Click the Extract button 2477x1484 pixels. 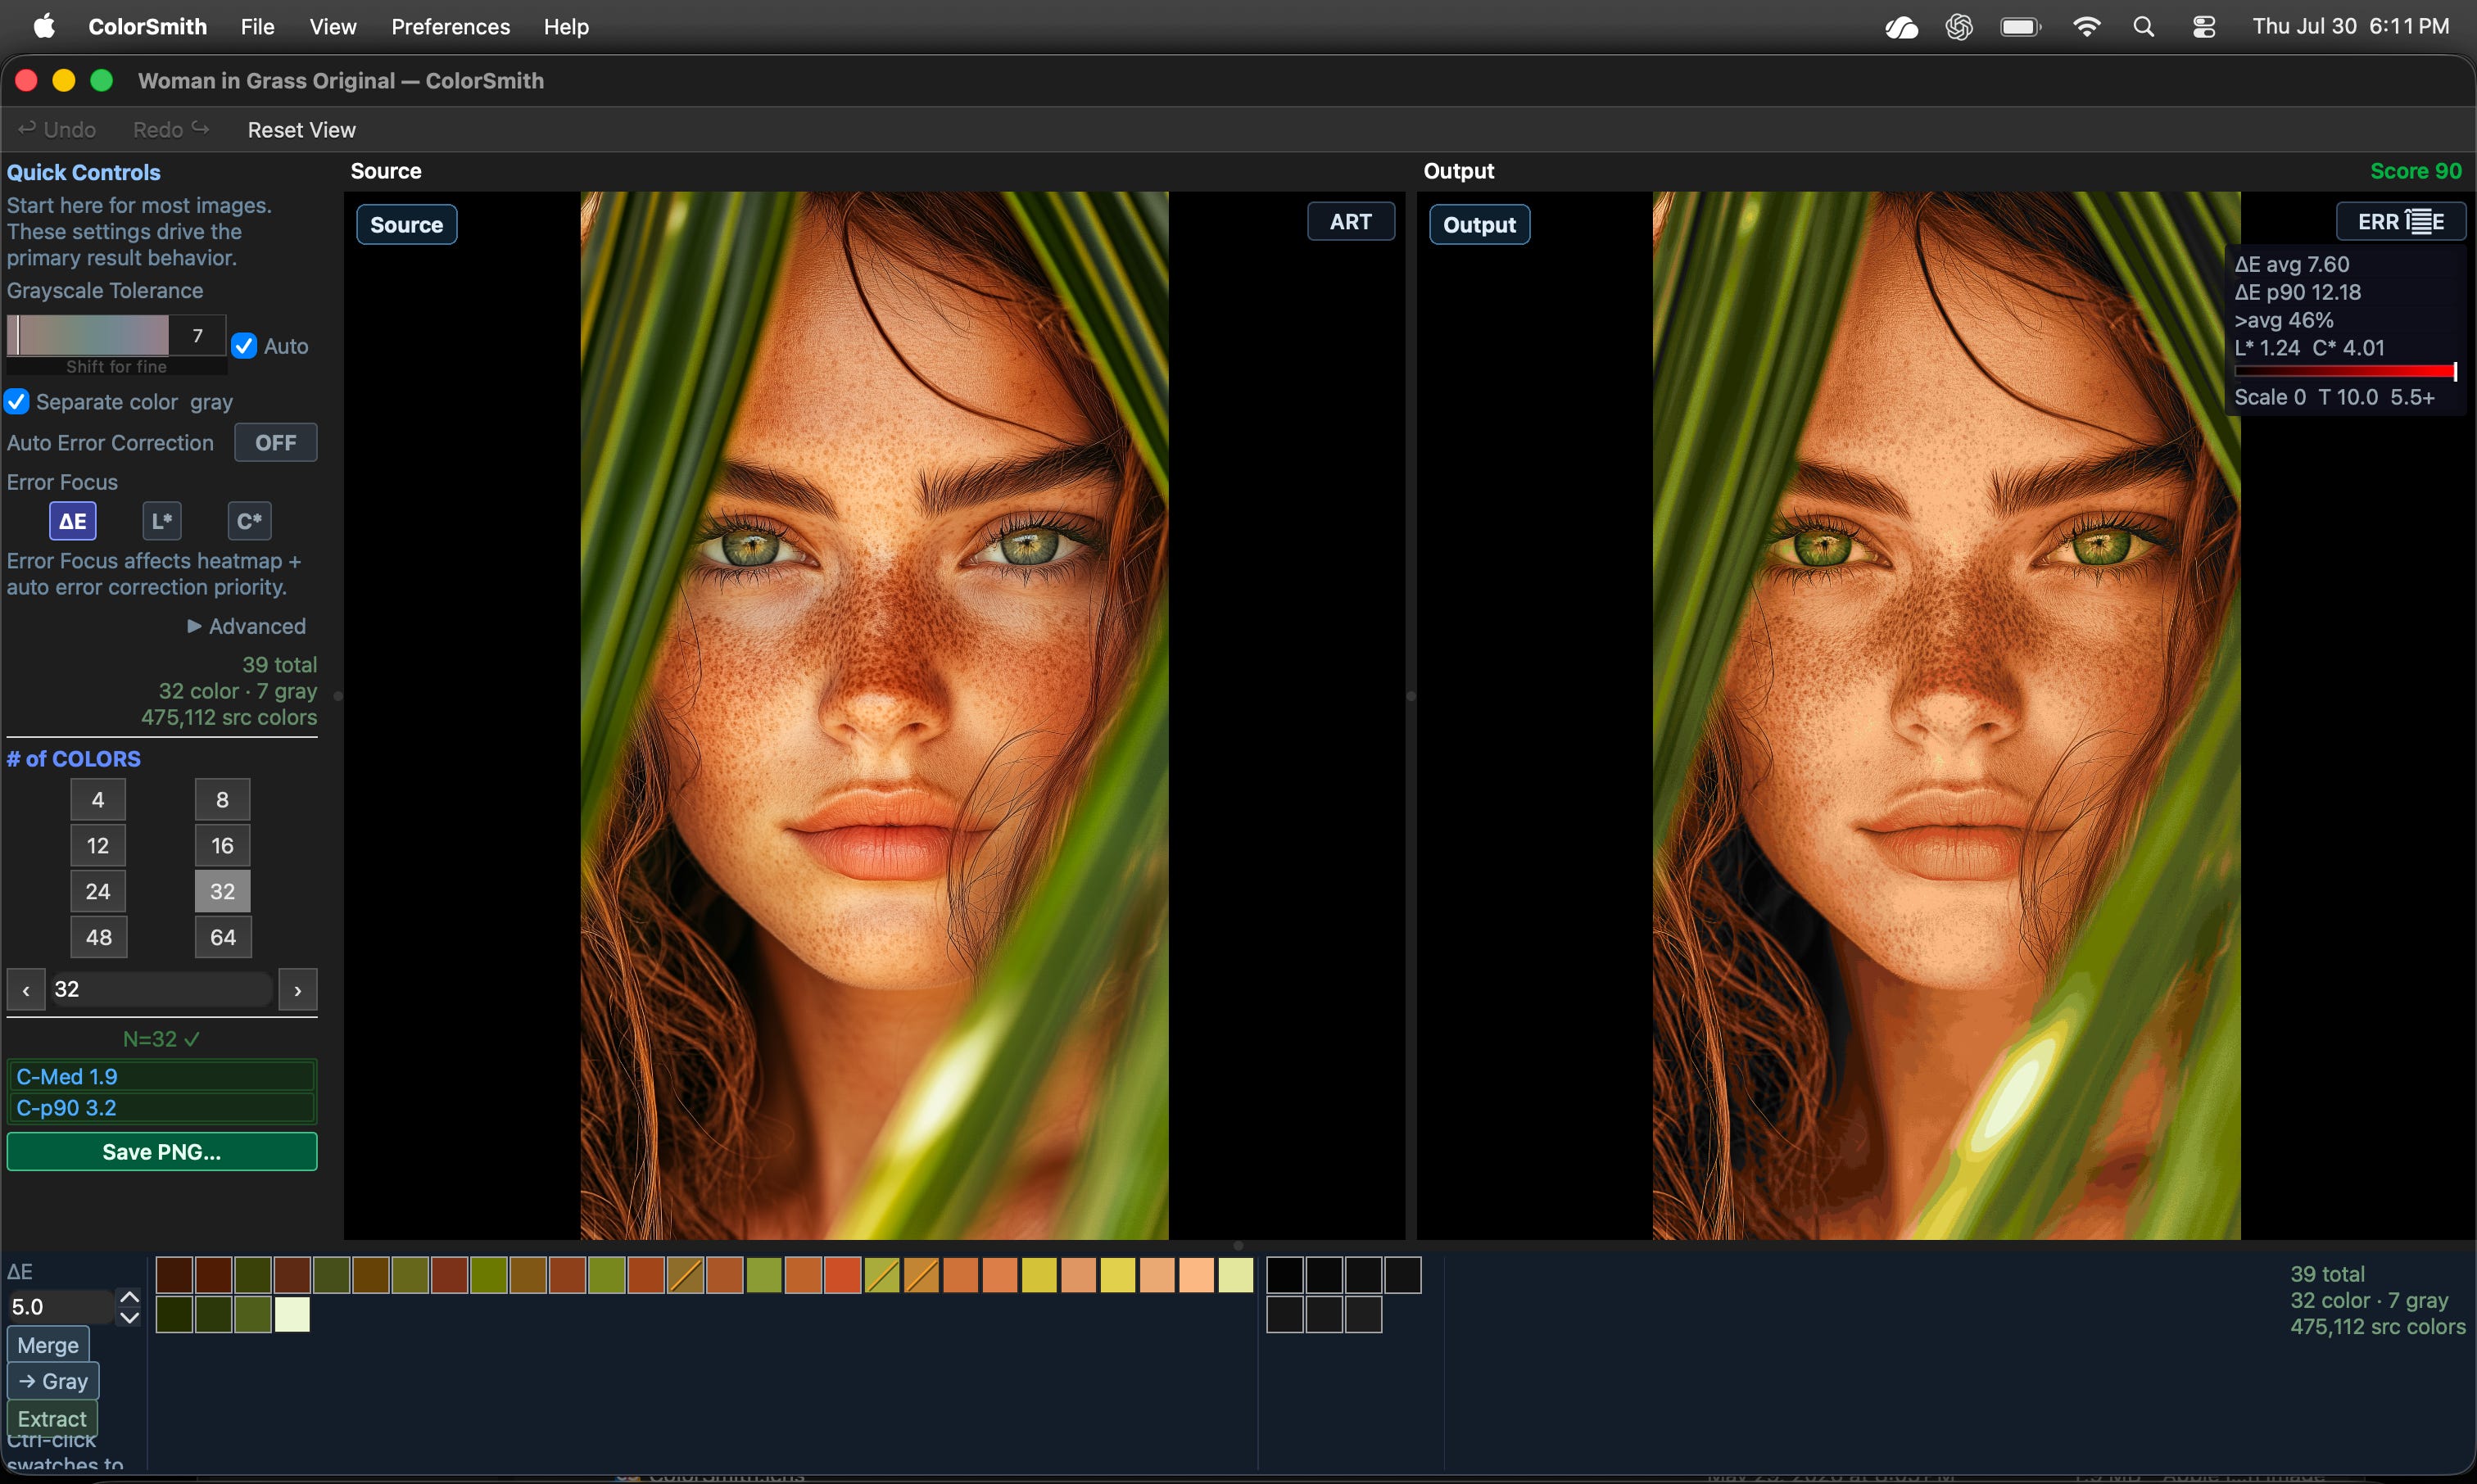(x=52, y=1419)
